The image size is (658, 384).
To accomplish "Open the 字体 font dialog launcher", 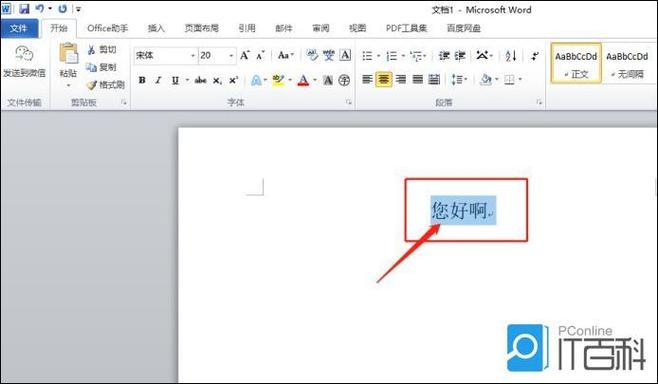I will click(x=348, y=102).
